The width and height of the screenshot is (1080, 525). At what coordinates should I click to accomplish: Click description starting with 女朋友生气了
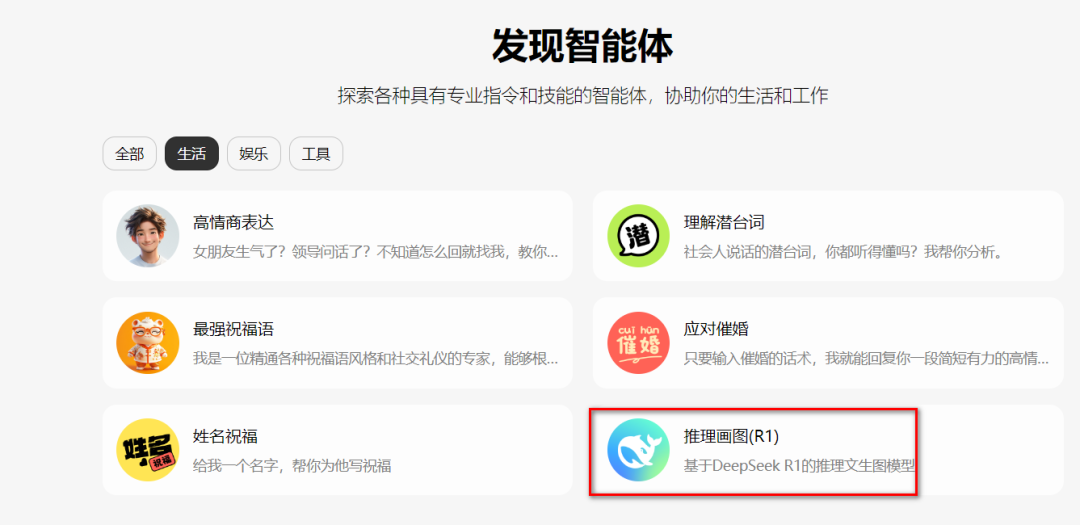[x=376, y=252]
